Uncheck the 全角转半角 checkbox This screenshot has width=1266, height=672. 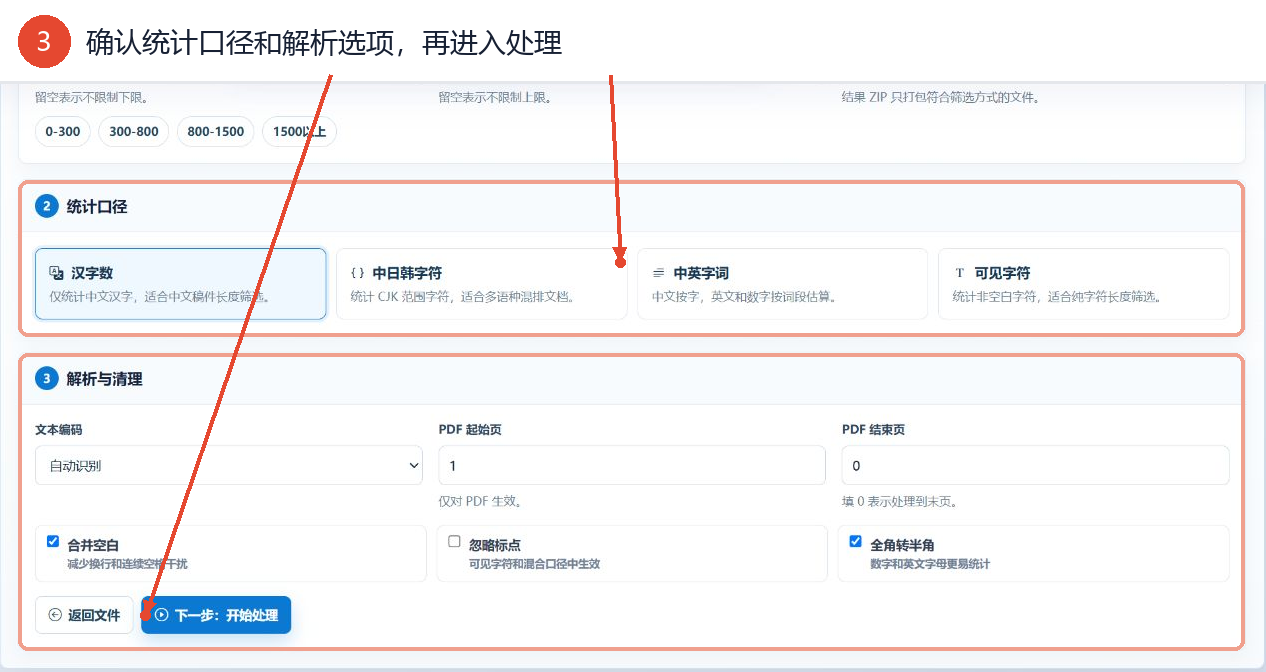pos(855,541)
